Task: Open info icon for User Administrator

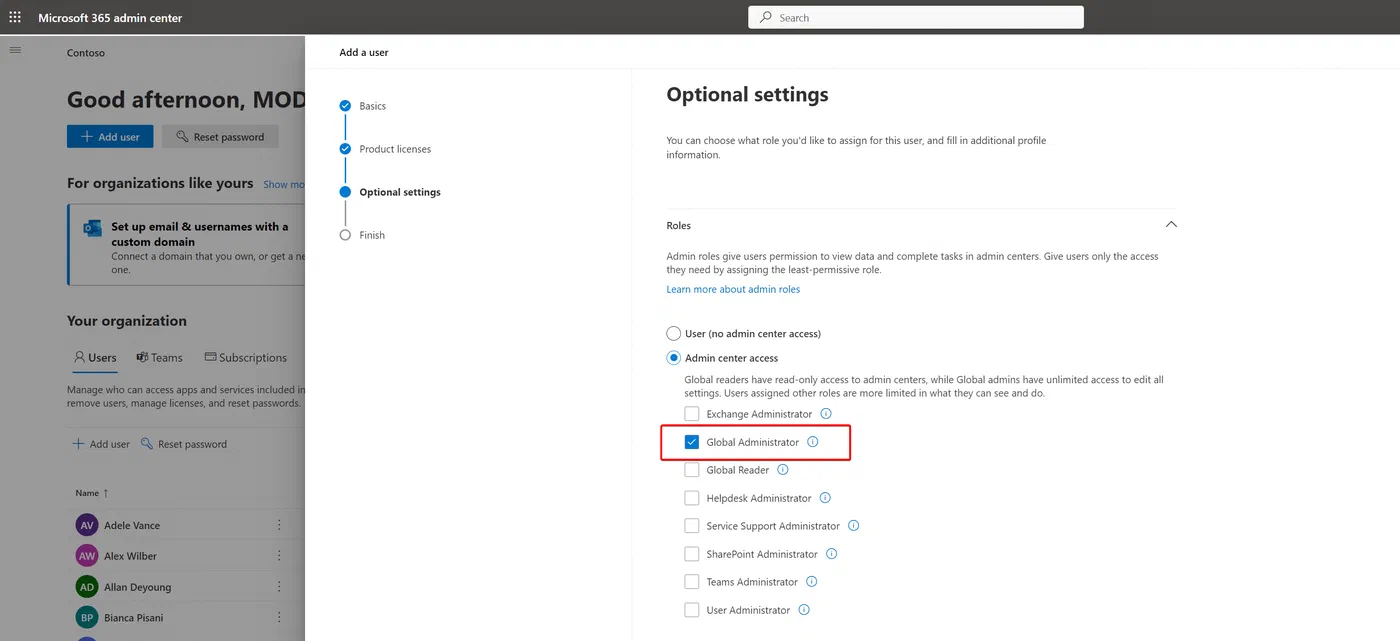Action: tap(804, 610)
